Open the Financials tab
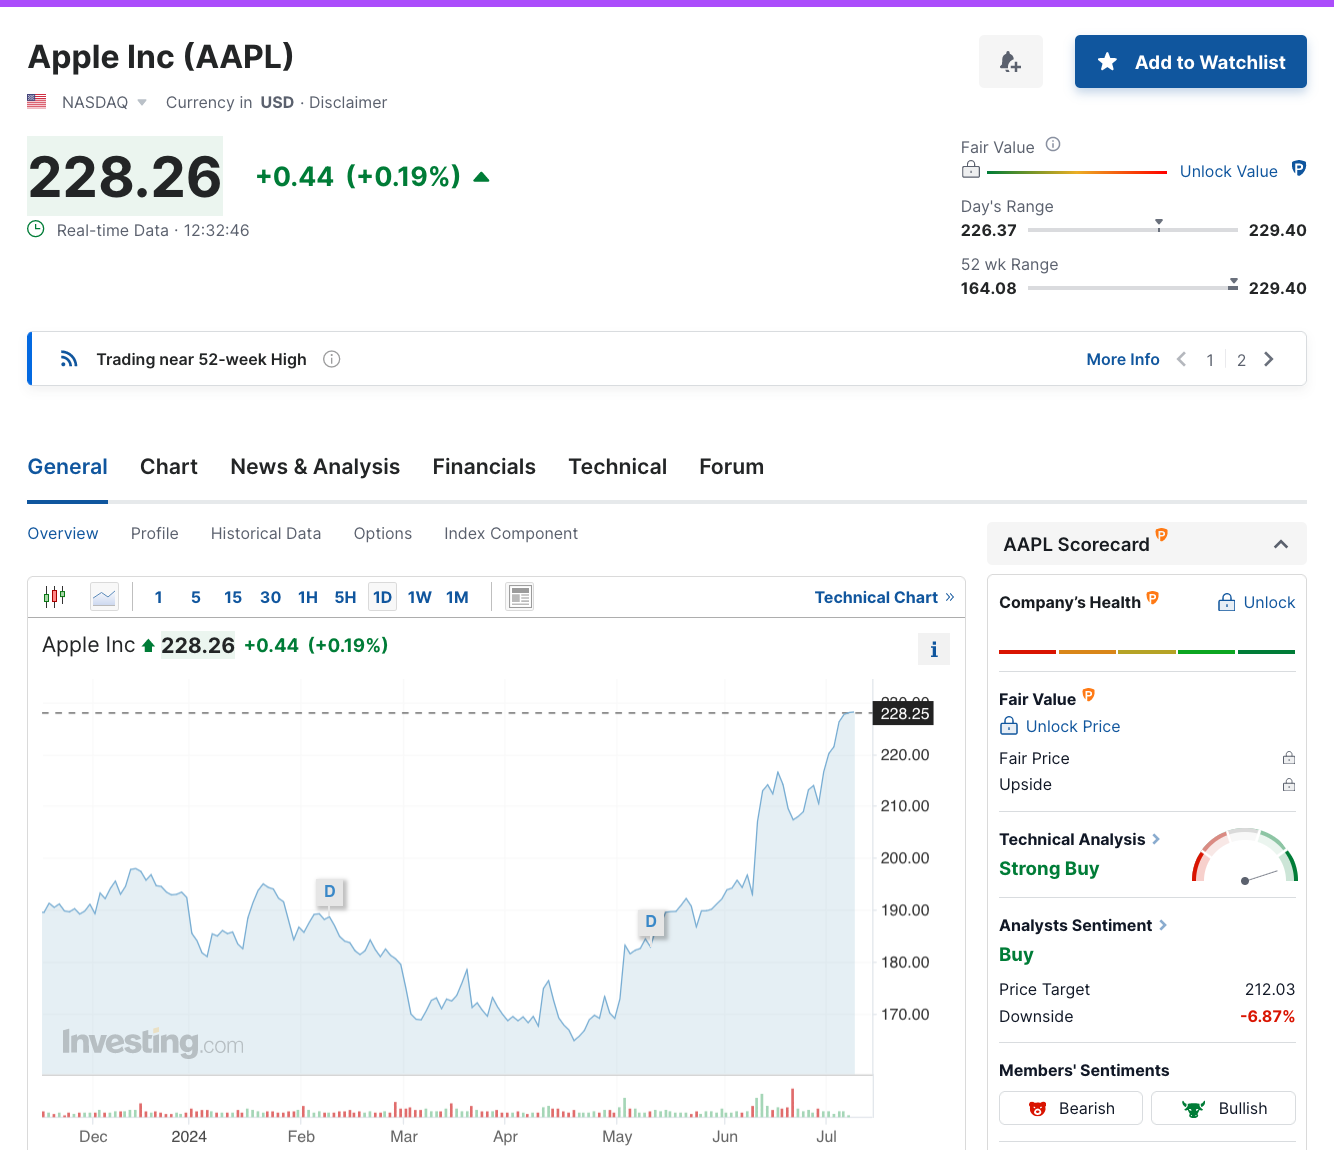 [x=484, y=467]
